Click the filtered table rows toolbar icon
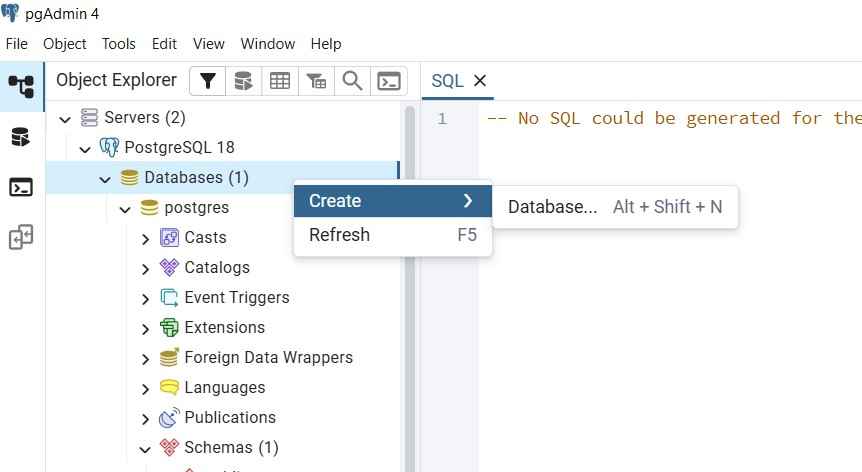 coord(316,81)
